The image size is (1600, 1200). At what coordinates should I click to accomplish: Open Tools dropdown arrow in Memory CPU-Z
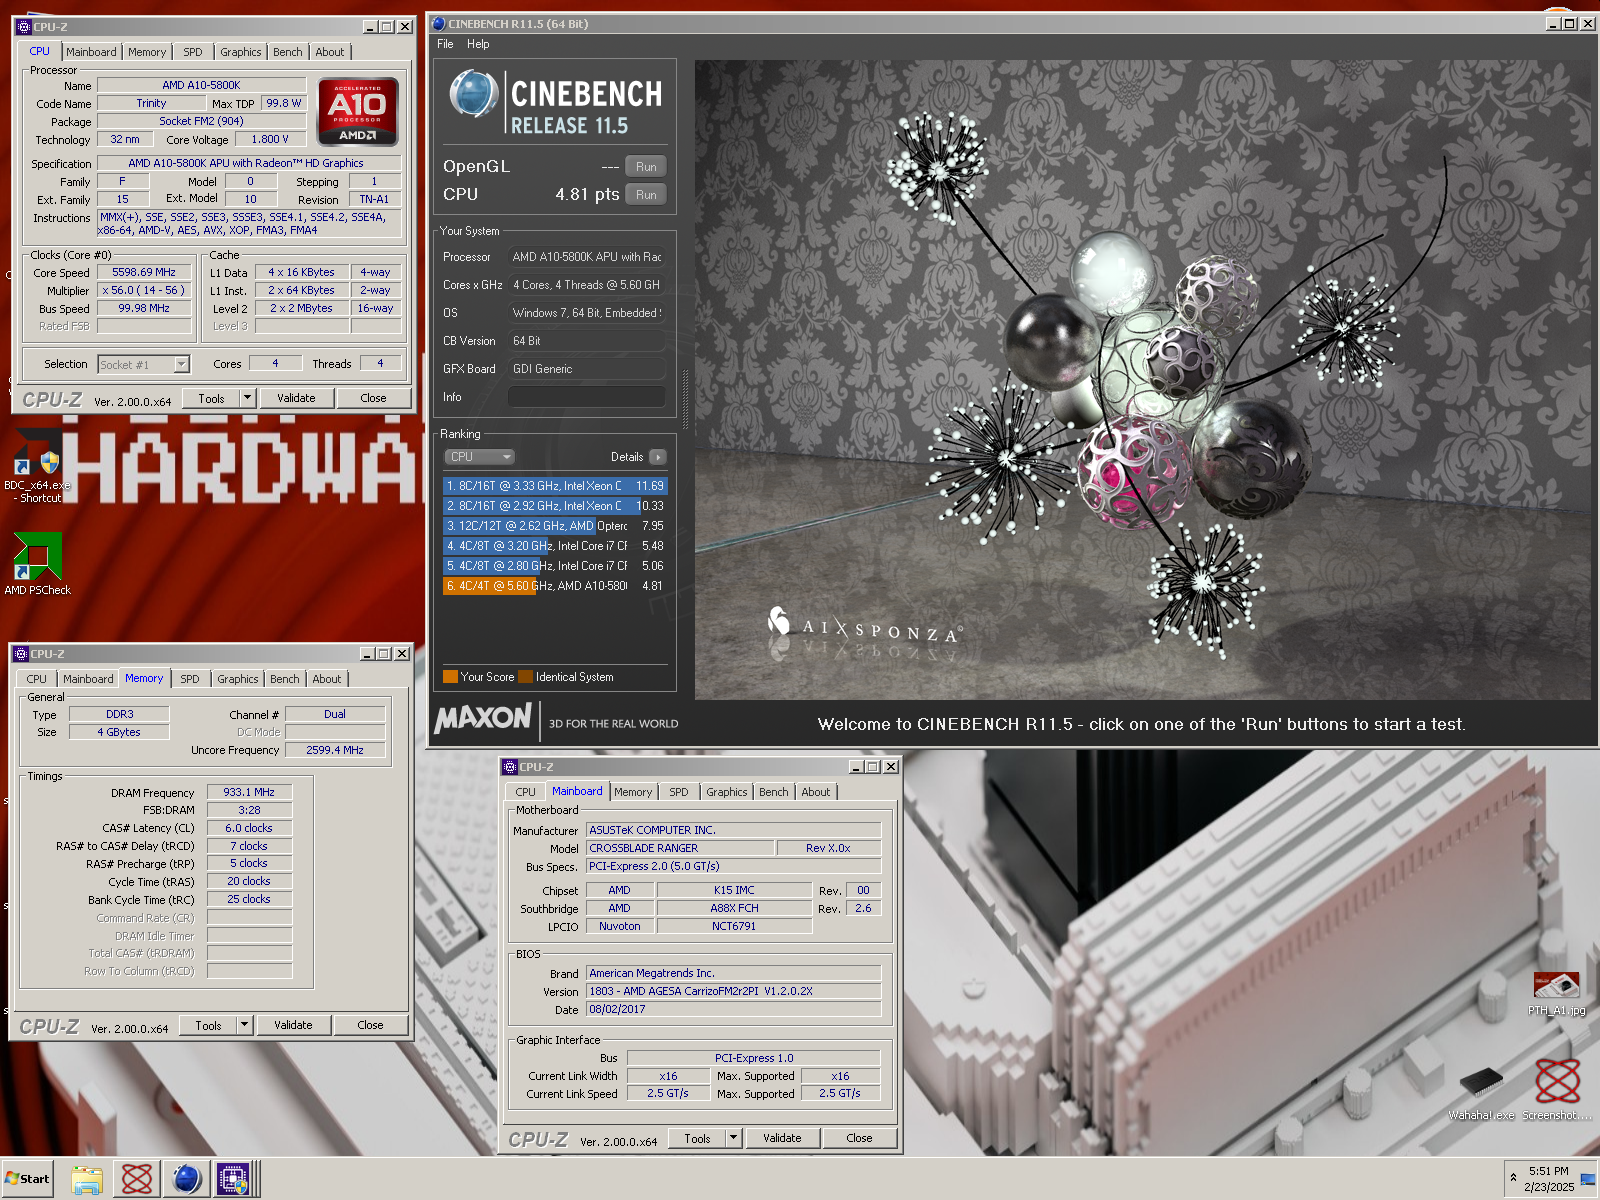(244, 1025)
